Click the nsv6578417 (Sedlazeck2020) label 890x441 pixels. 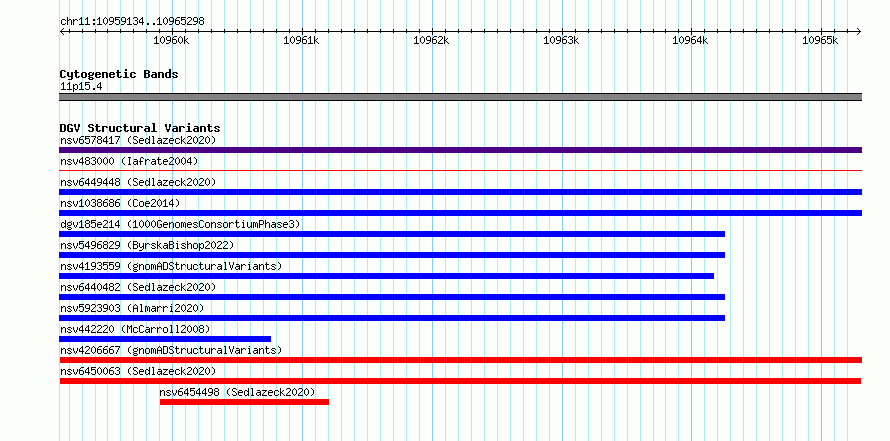138,140
